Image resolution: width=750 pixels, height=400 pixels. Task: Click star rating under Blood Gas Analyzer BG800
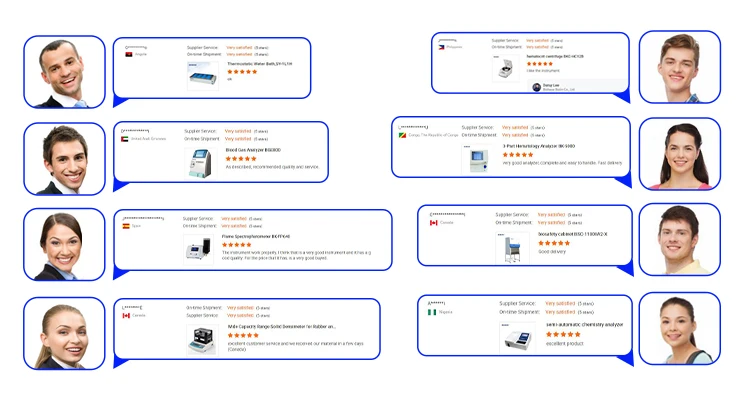(x=239, y=158)
